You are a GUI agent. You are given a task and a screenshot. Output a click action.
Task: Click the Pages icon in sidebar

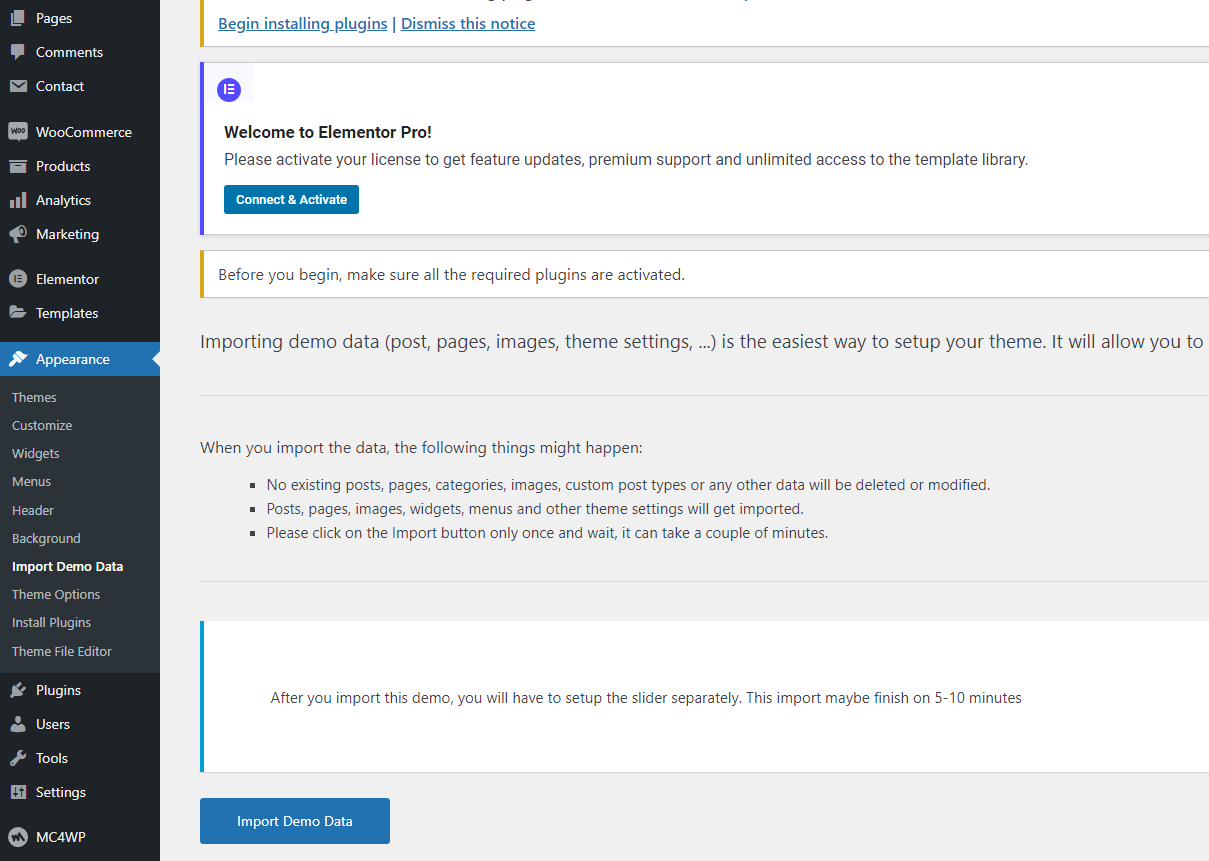pos(18,18)
